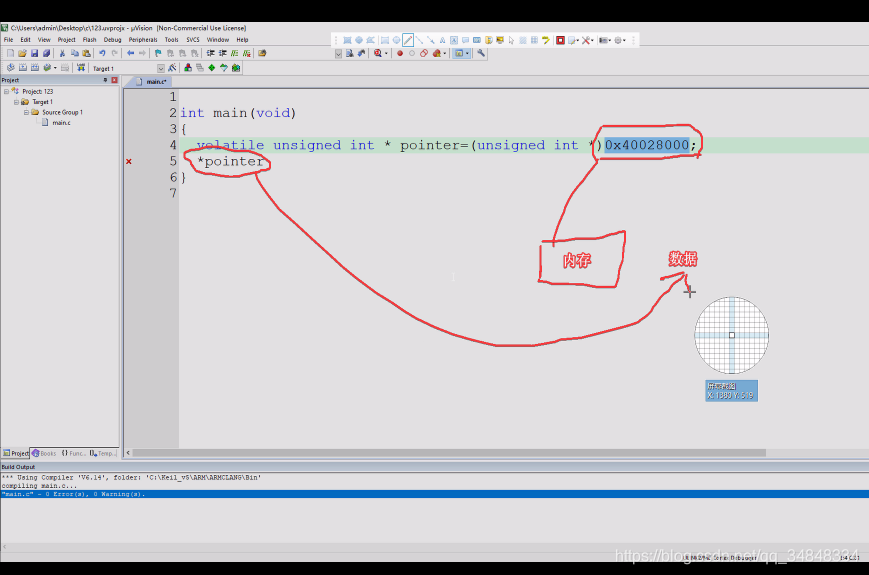Click the highlighted build output result line
Image resolution: width=869 pixels, height=575 pixels.
click(x=434, y=494)
